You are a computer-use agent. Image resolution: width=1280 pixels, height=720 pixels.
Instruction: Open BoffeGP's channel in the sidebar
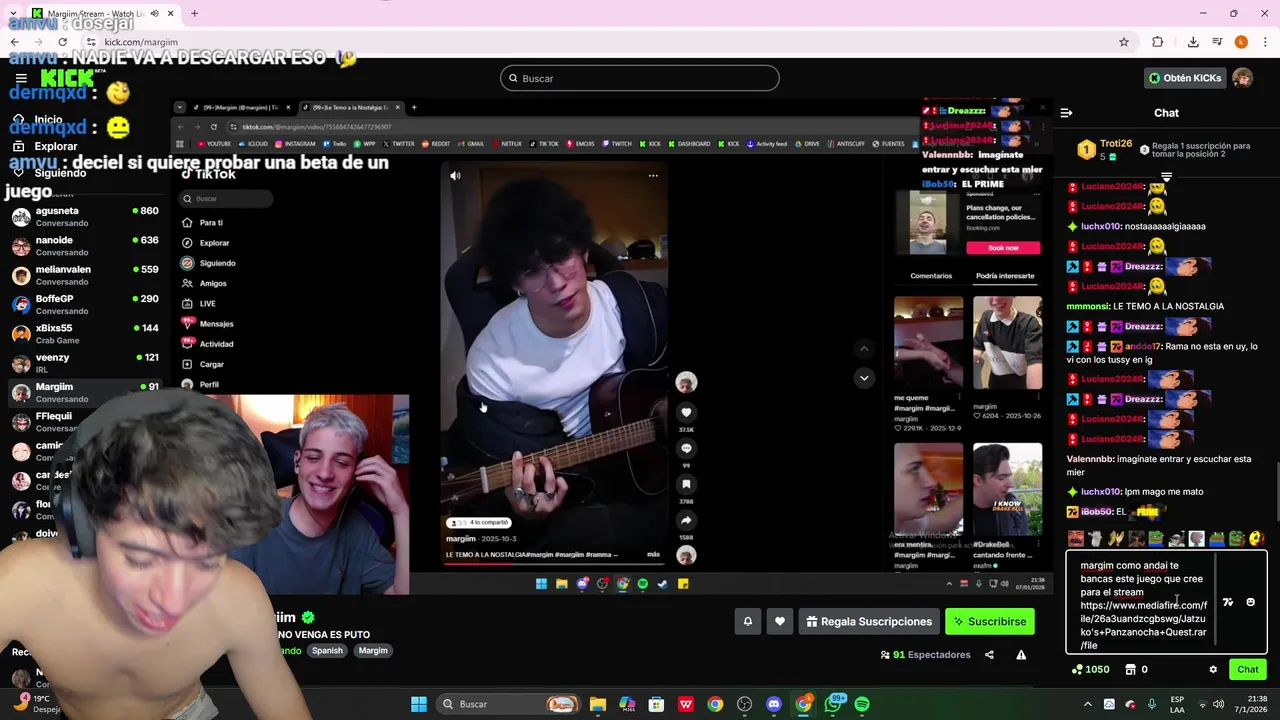click(x=85, y=304)
